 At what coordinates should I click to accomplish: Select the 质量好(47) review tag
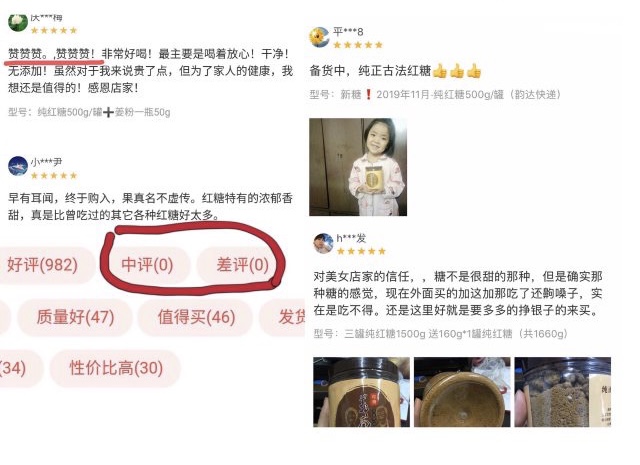(x=75, y=317)
